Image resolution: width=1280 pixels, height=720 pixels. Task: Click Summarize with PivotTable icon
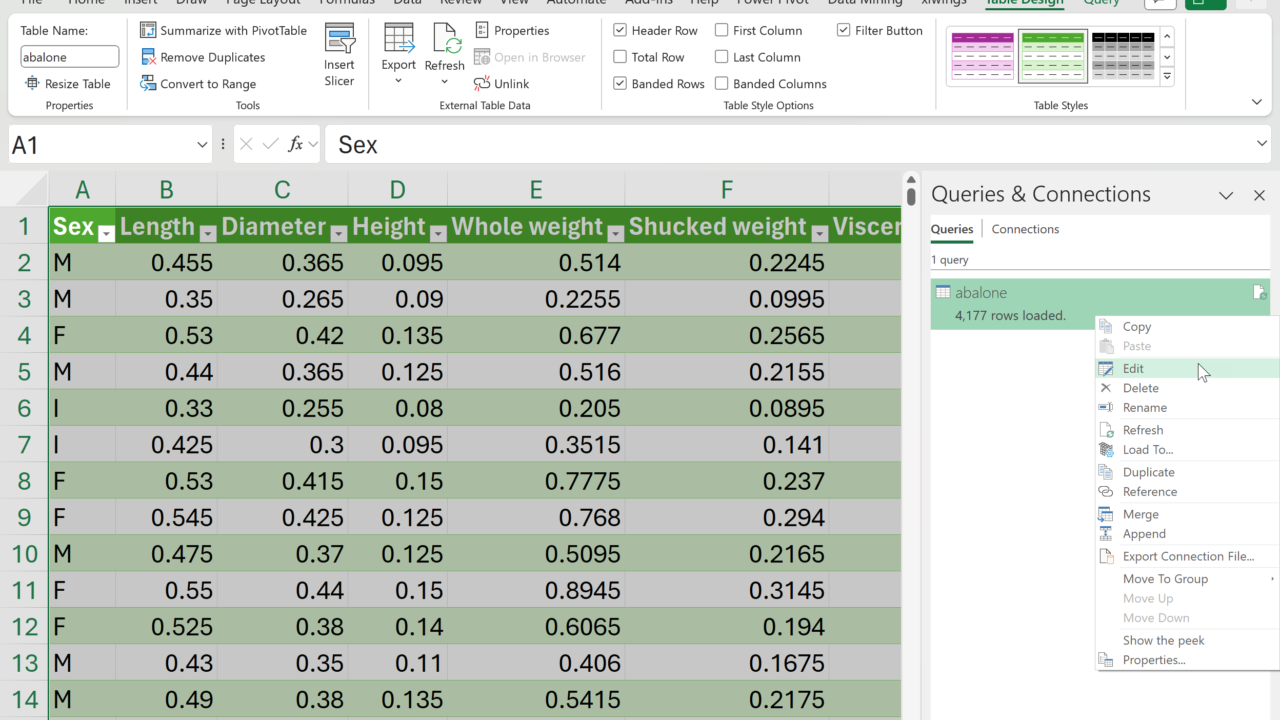148,31
